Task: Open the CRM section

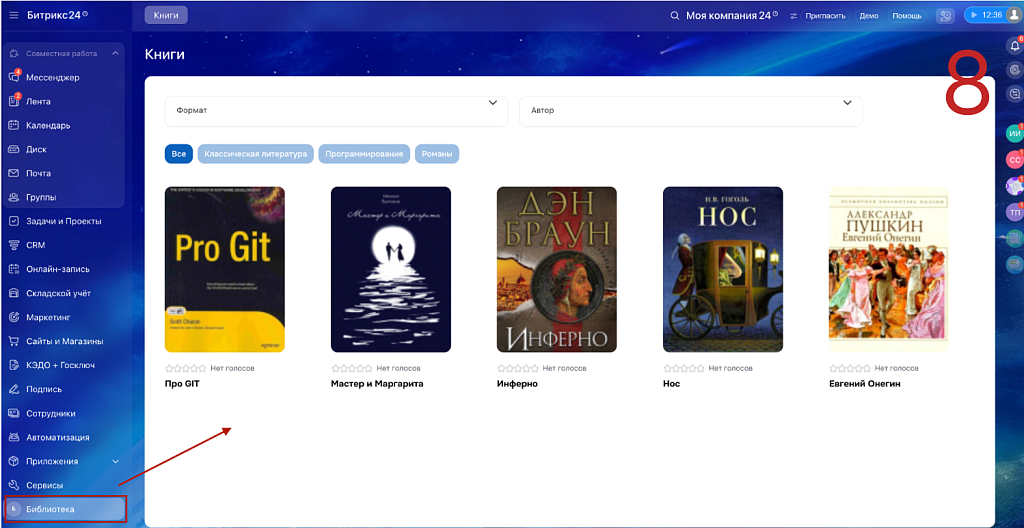Action: (35, 245)
